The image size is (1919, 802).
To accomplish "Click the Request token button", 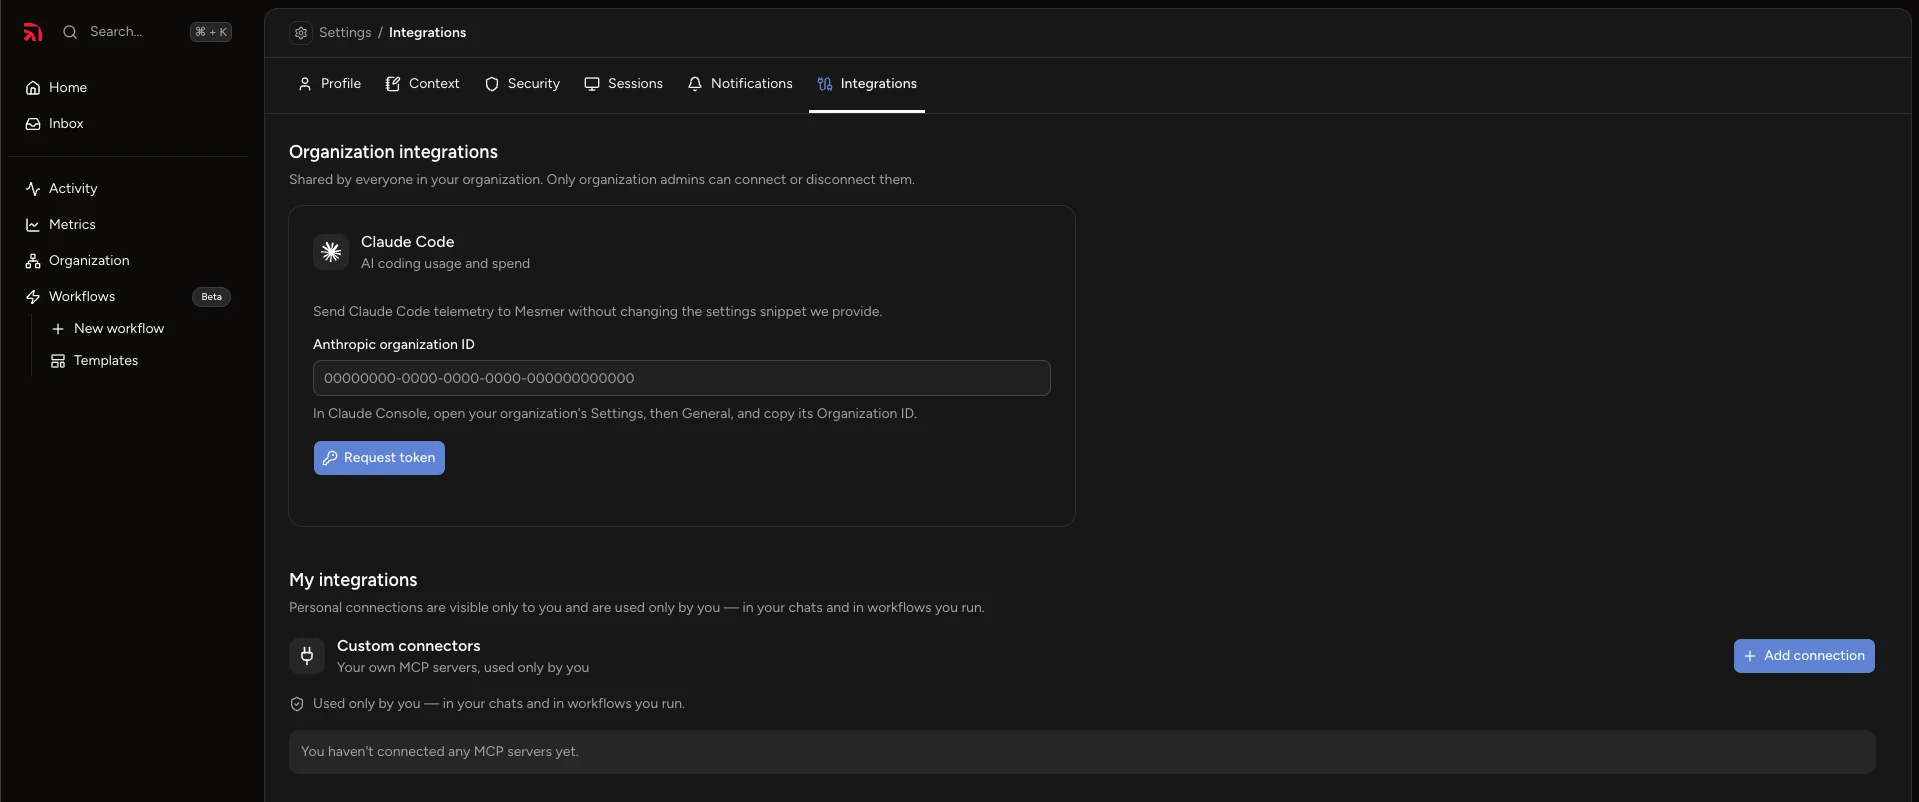I will click(379, 458).
